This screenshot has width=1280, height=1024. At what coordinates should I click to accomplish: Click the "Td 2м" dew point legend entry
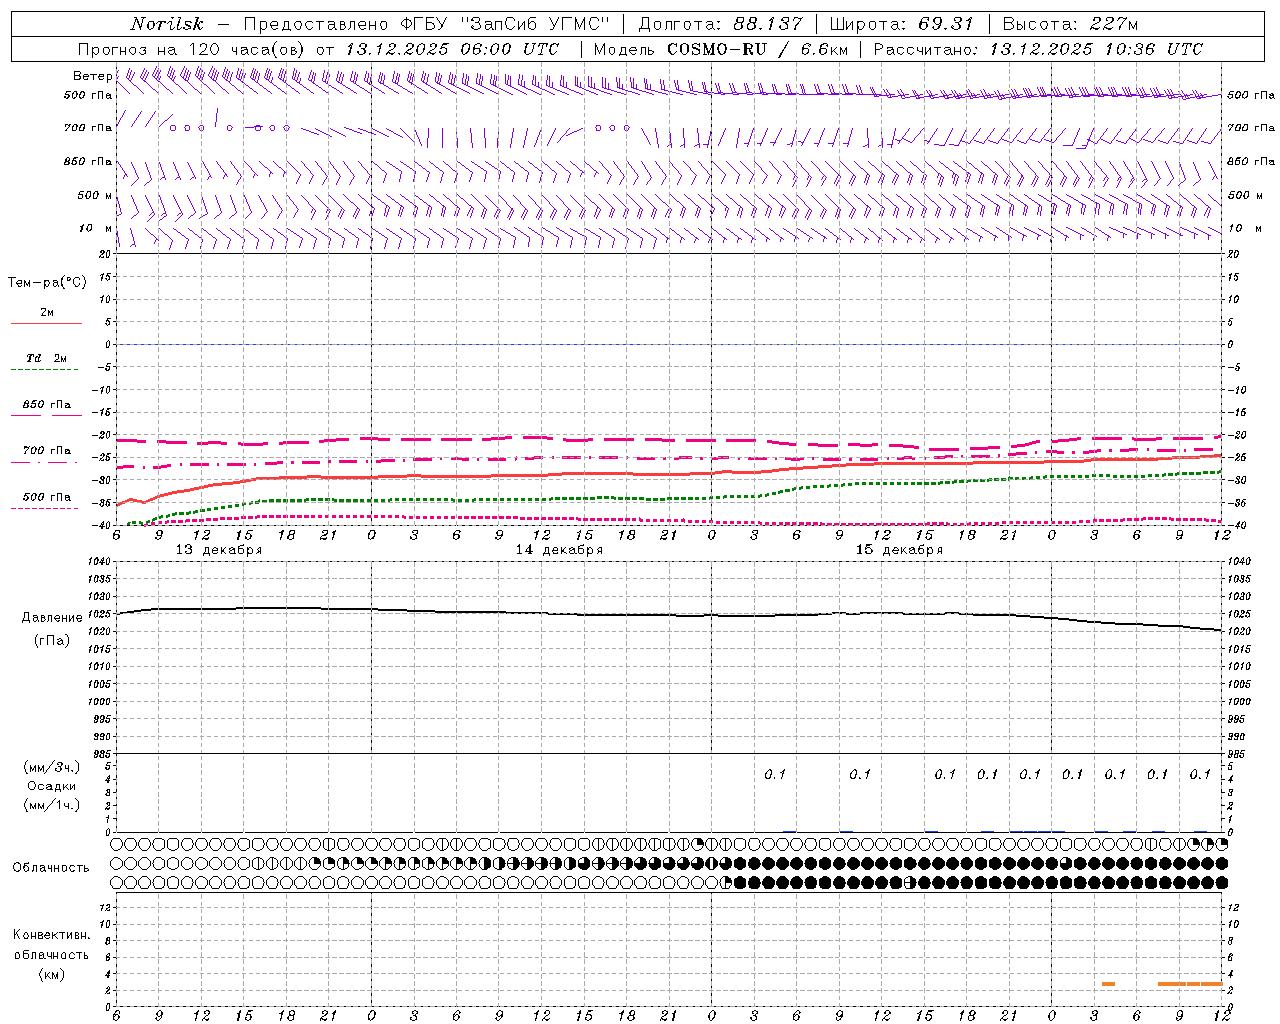click(47, 358)
